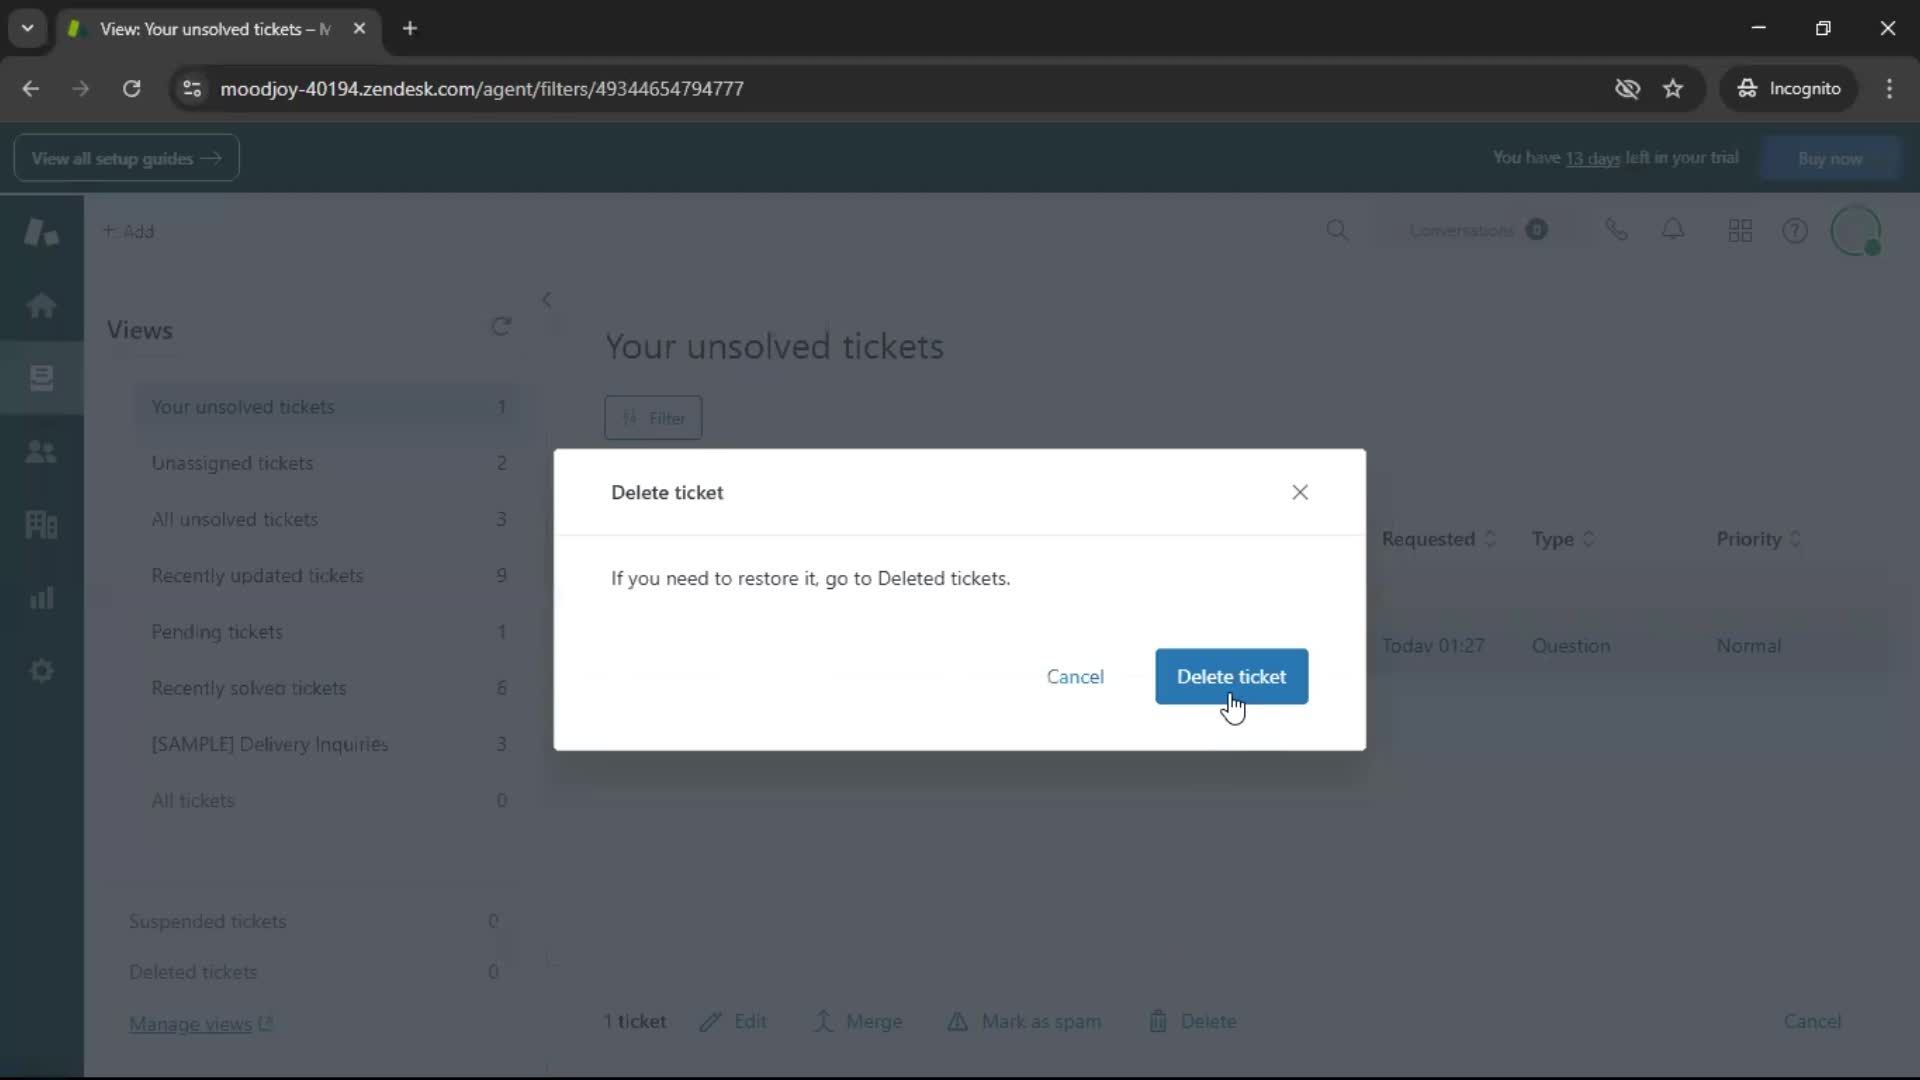Sort by Requested column

click(x=1439, y=539)
